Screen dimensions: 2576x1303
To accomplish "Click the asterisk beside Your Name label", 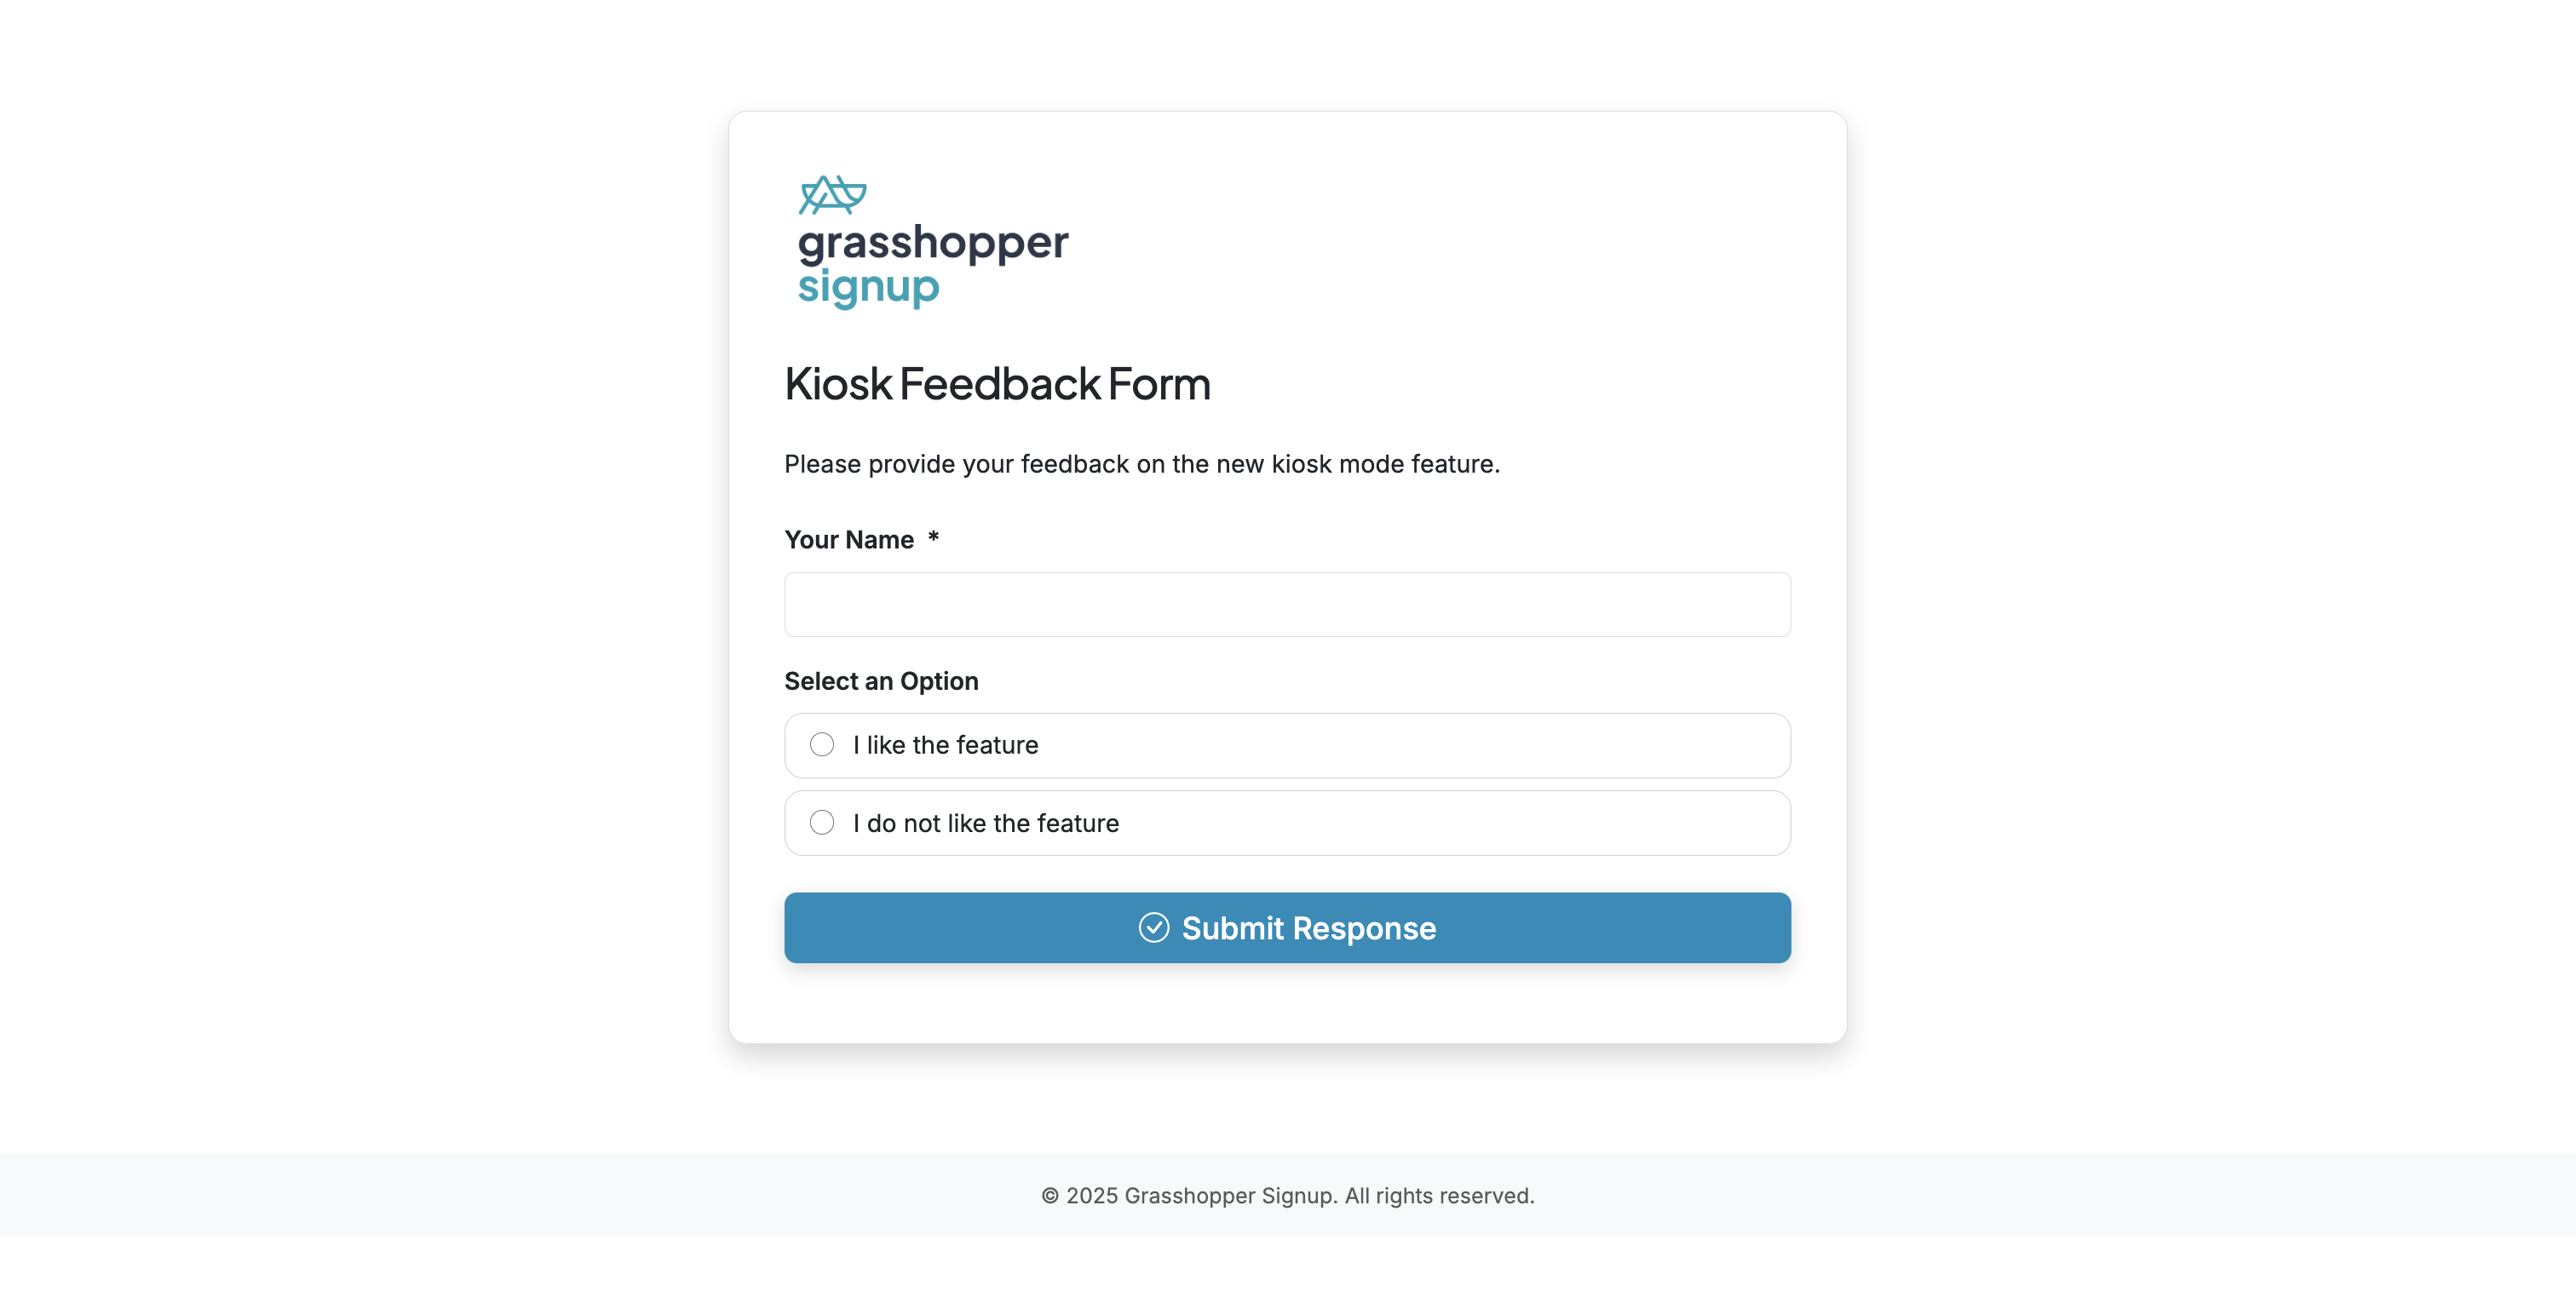I will (934, 539).
